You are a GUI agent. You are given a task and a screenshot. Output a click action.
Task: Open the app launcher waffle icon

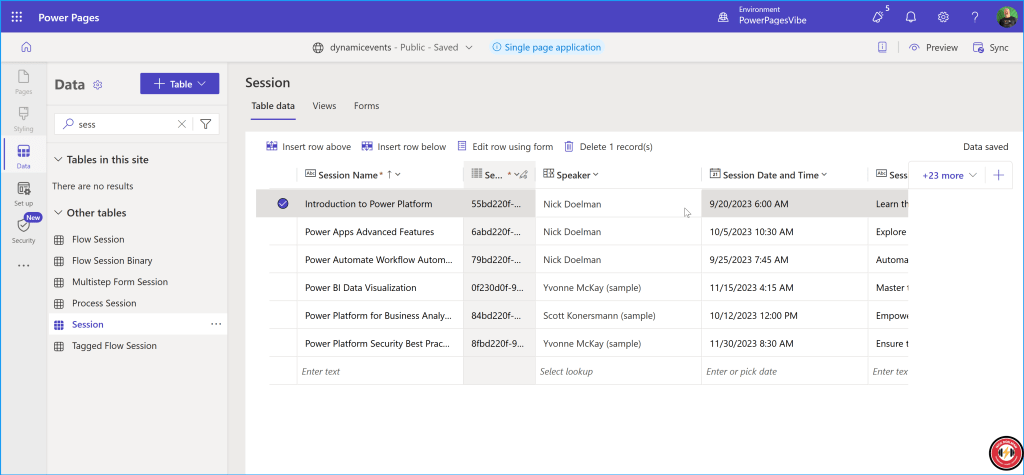pyautogui.click(x=16, y=17)
